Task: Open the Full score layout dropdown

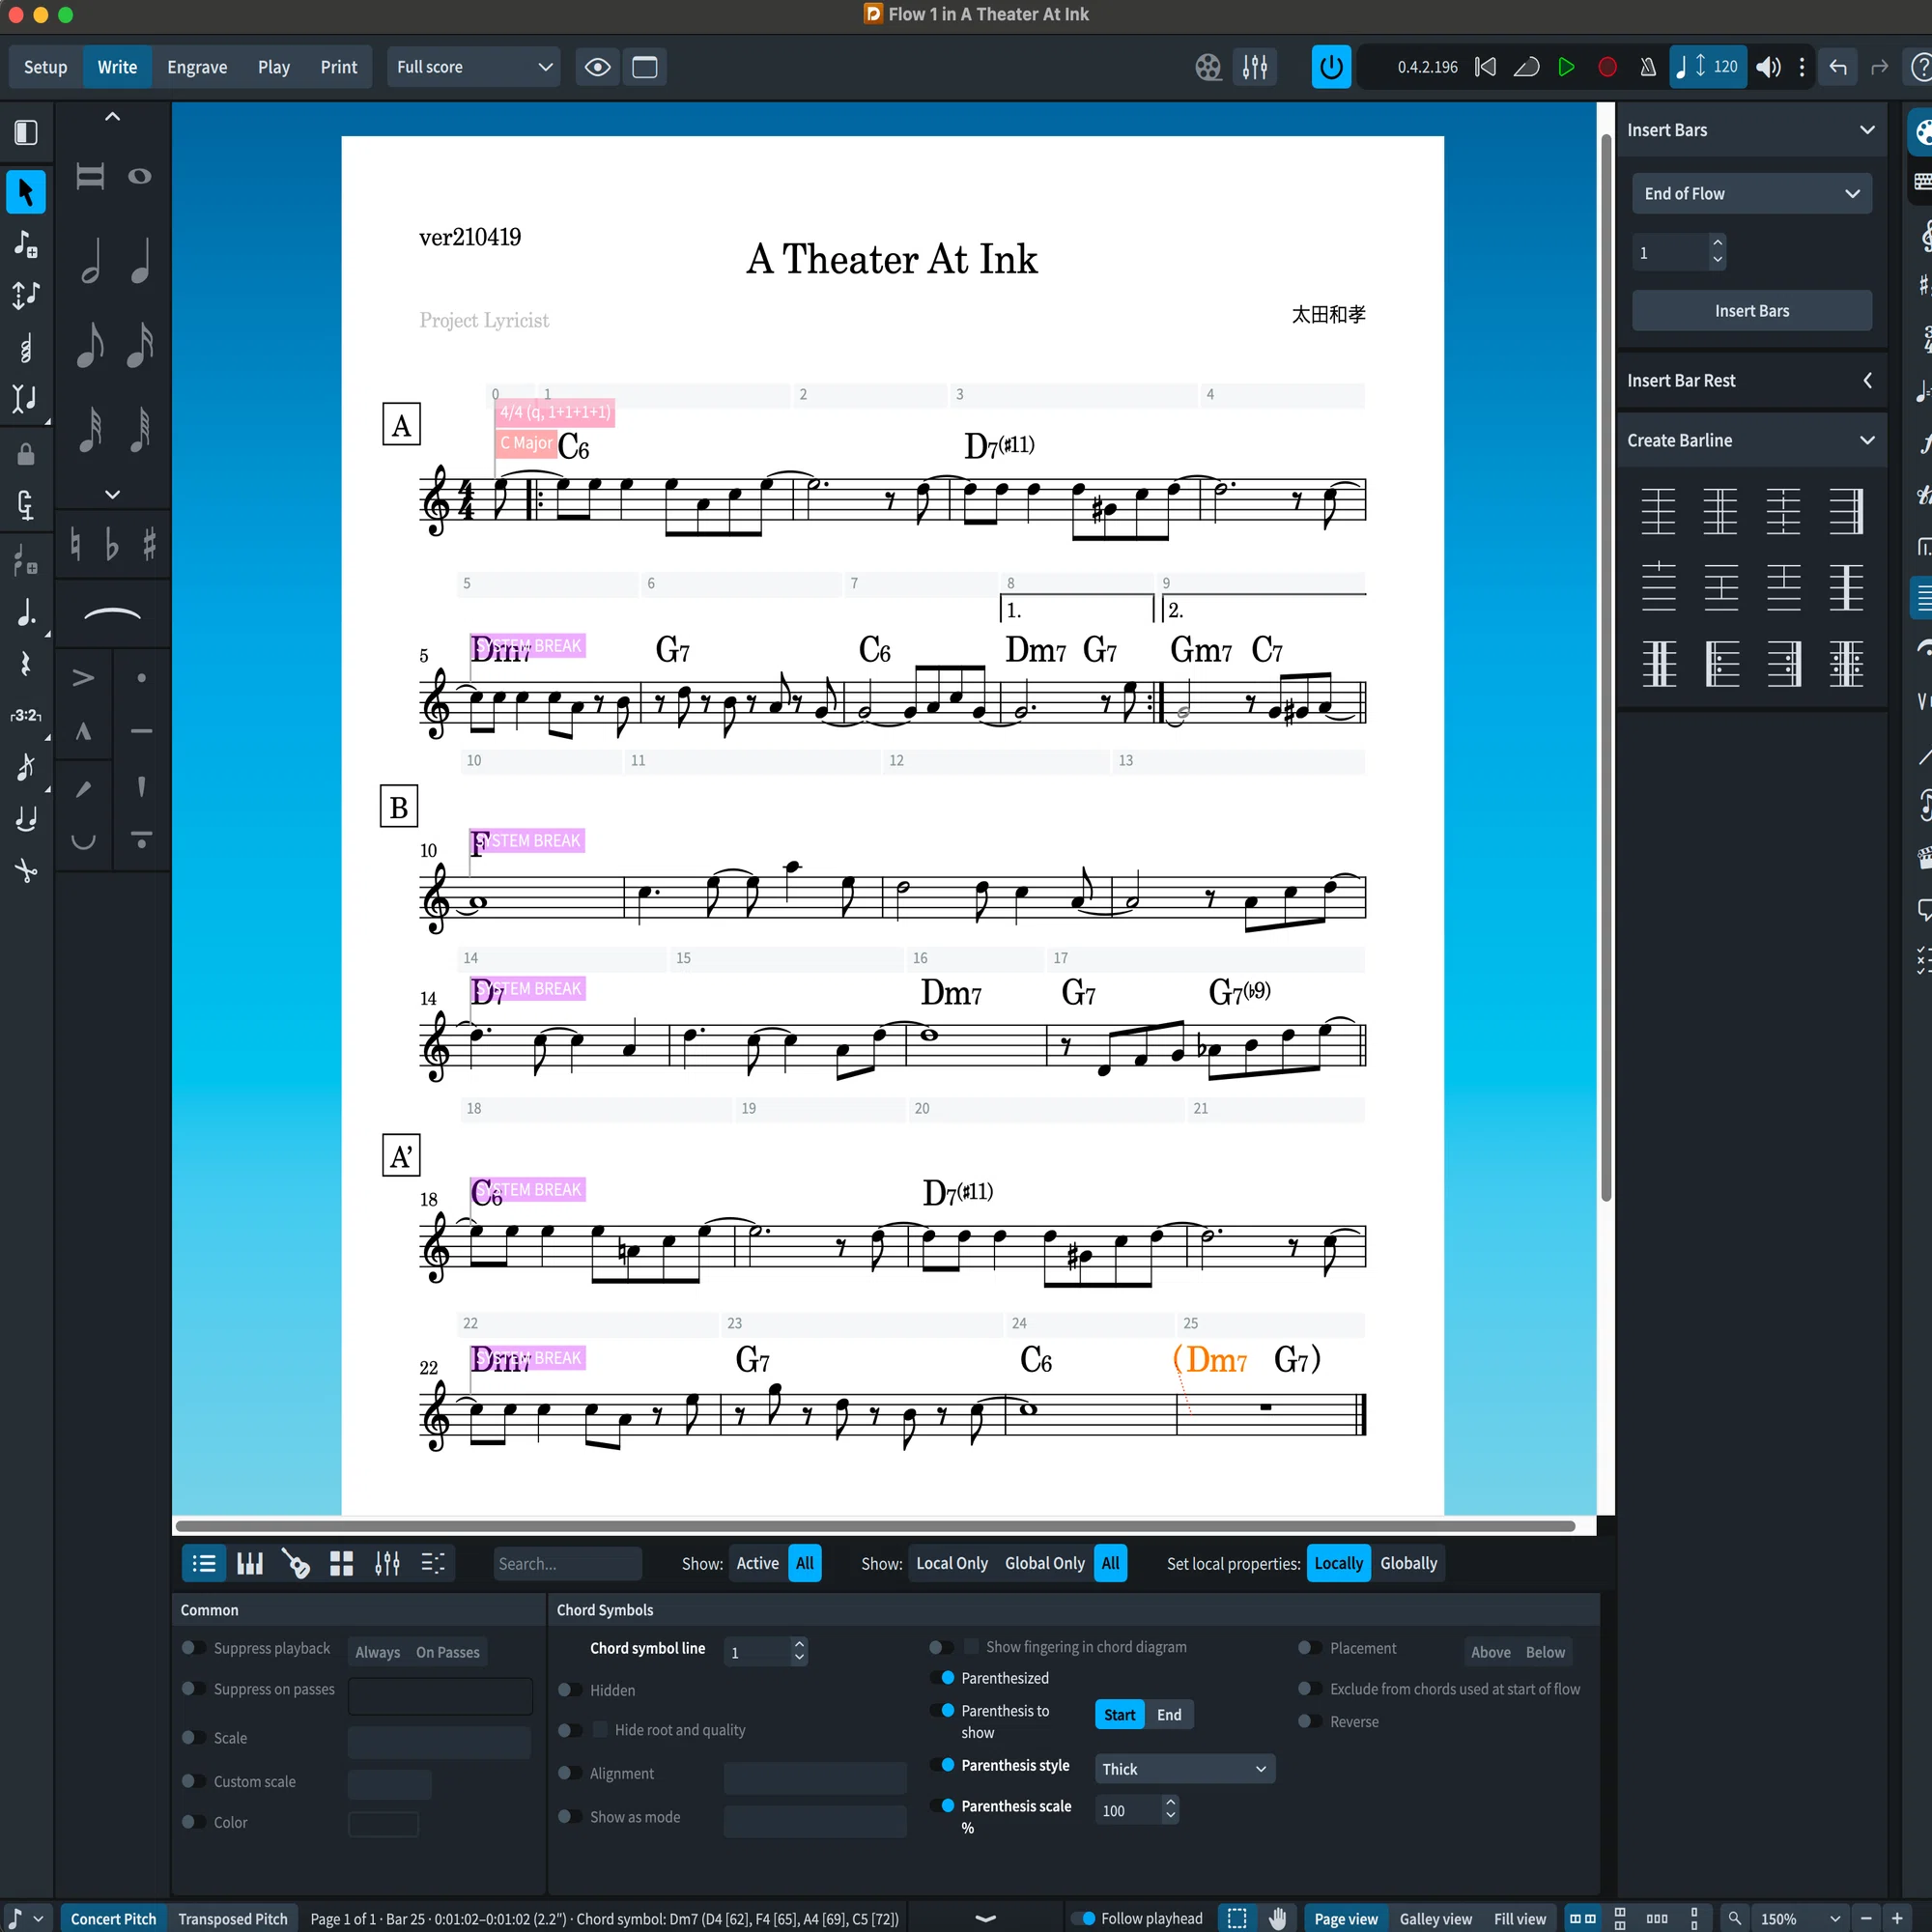Action: pos(473,67)
